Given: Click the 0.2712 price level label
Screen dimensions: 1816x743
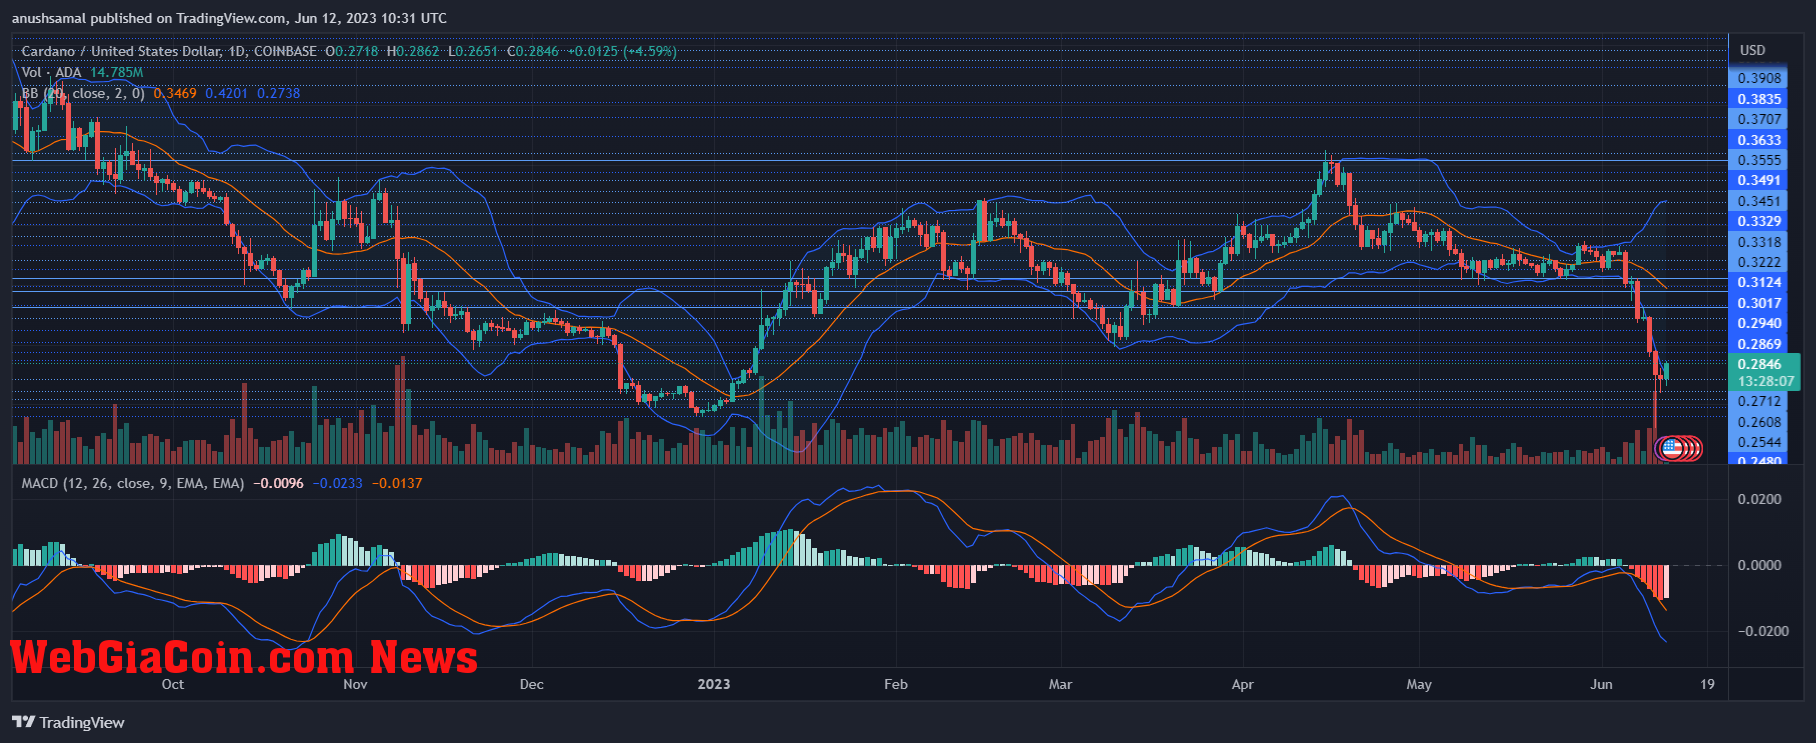Looking at the screenshot, I should tap(1759, 401).
